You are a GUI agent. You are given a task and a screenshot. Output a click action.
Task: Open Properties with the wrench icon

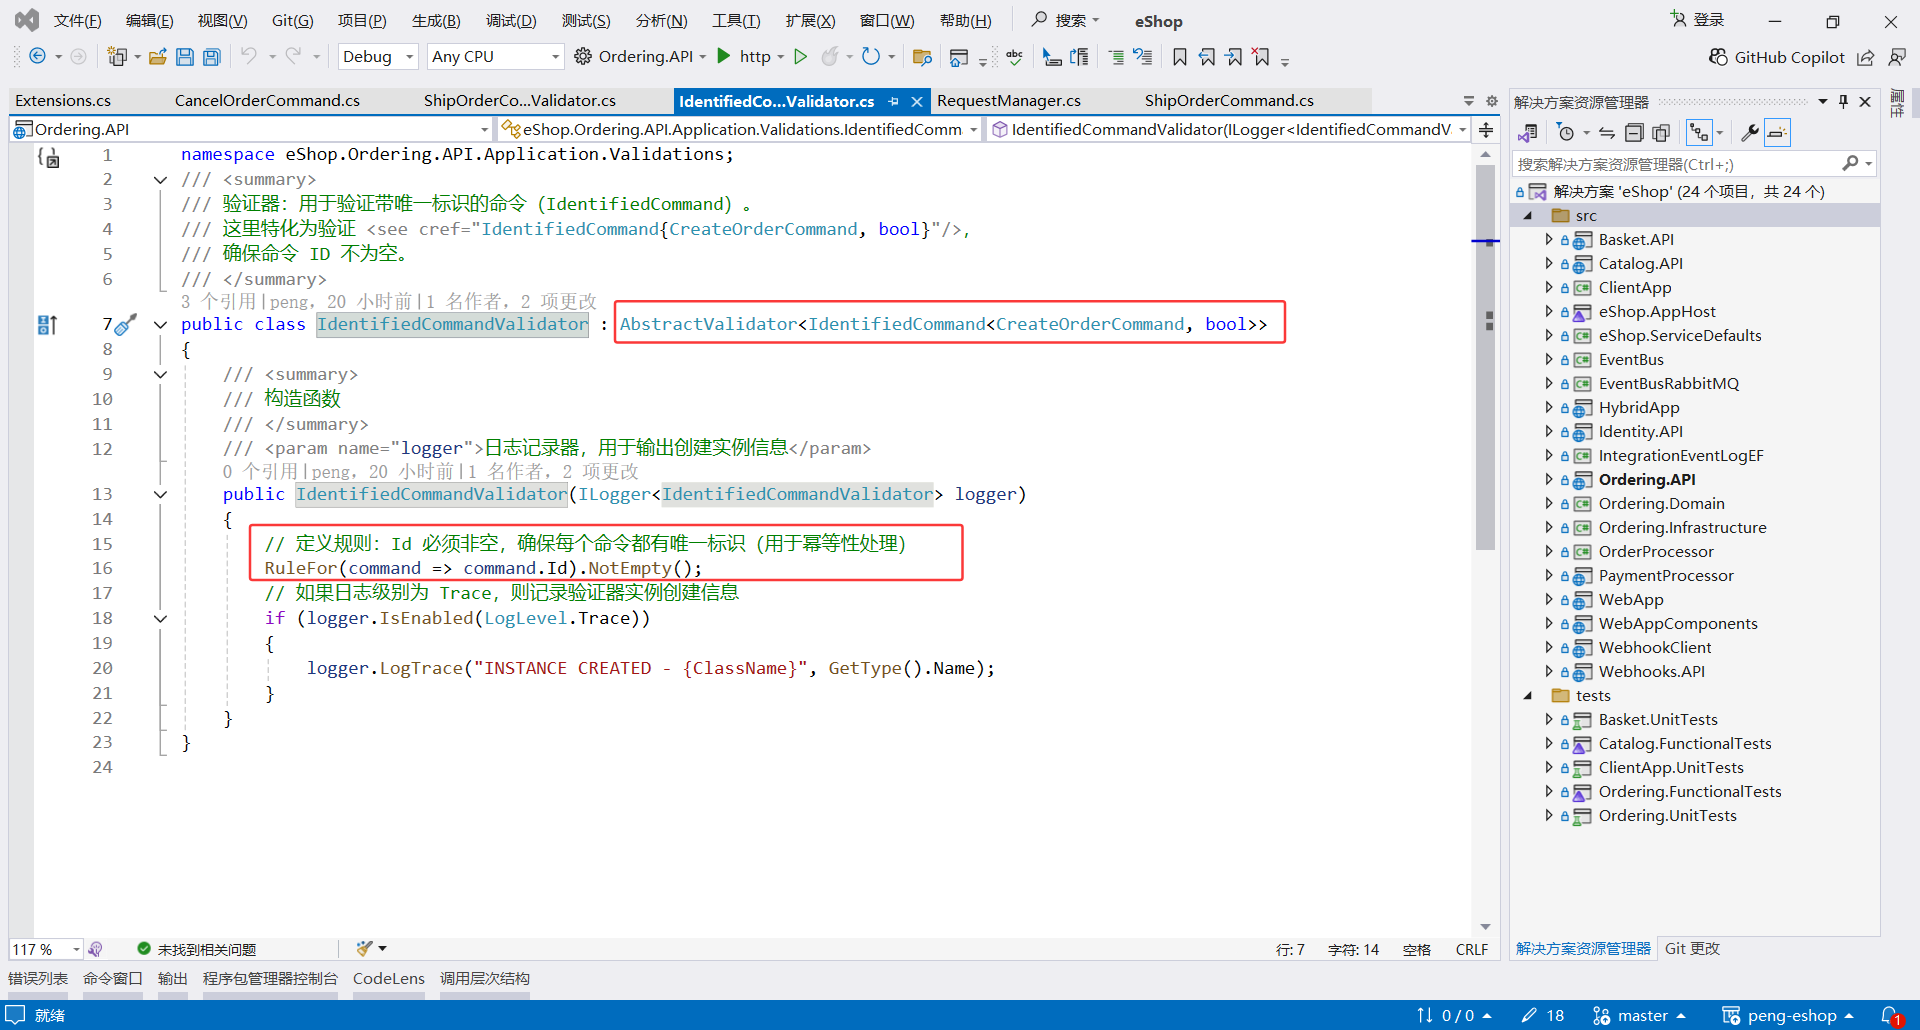click(x=1750, y=133)
